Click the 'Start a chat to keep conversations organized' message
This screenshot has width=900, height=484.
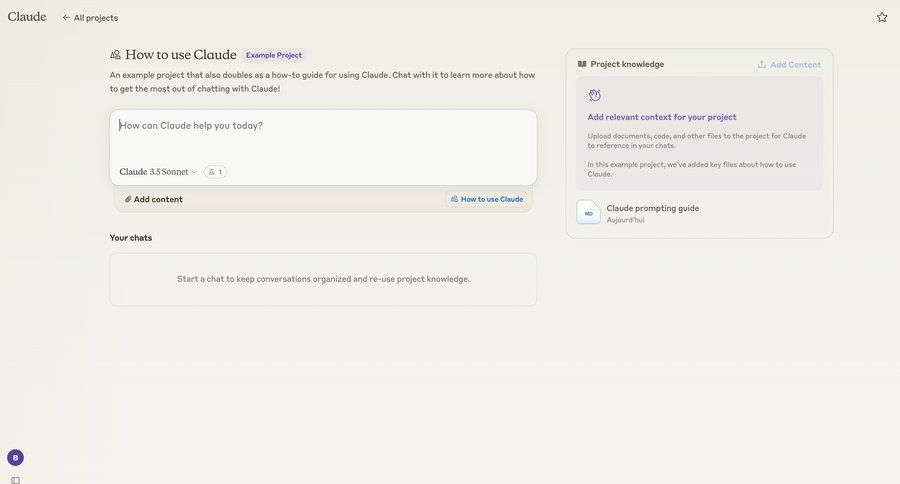[323, 279]
